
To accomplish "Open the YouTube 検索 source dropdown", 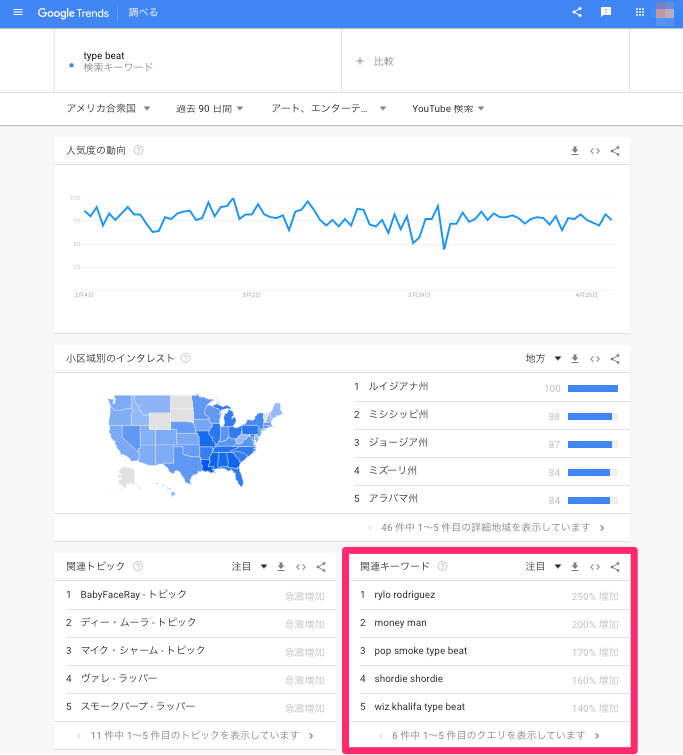I will click(x=448, y=108).
